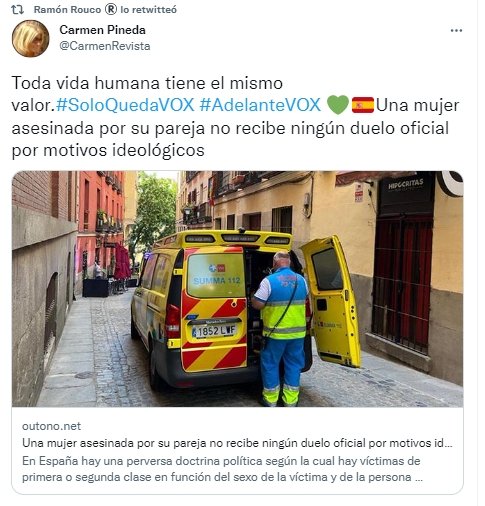
Task: Click the registered symbol next to Ramón Rouco
Action: [111, 10]
